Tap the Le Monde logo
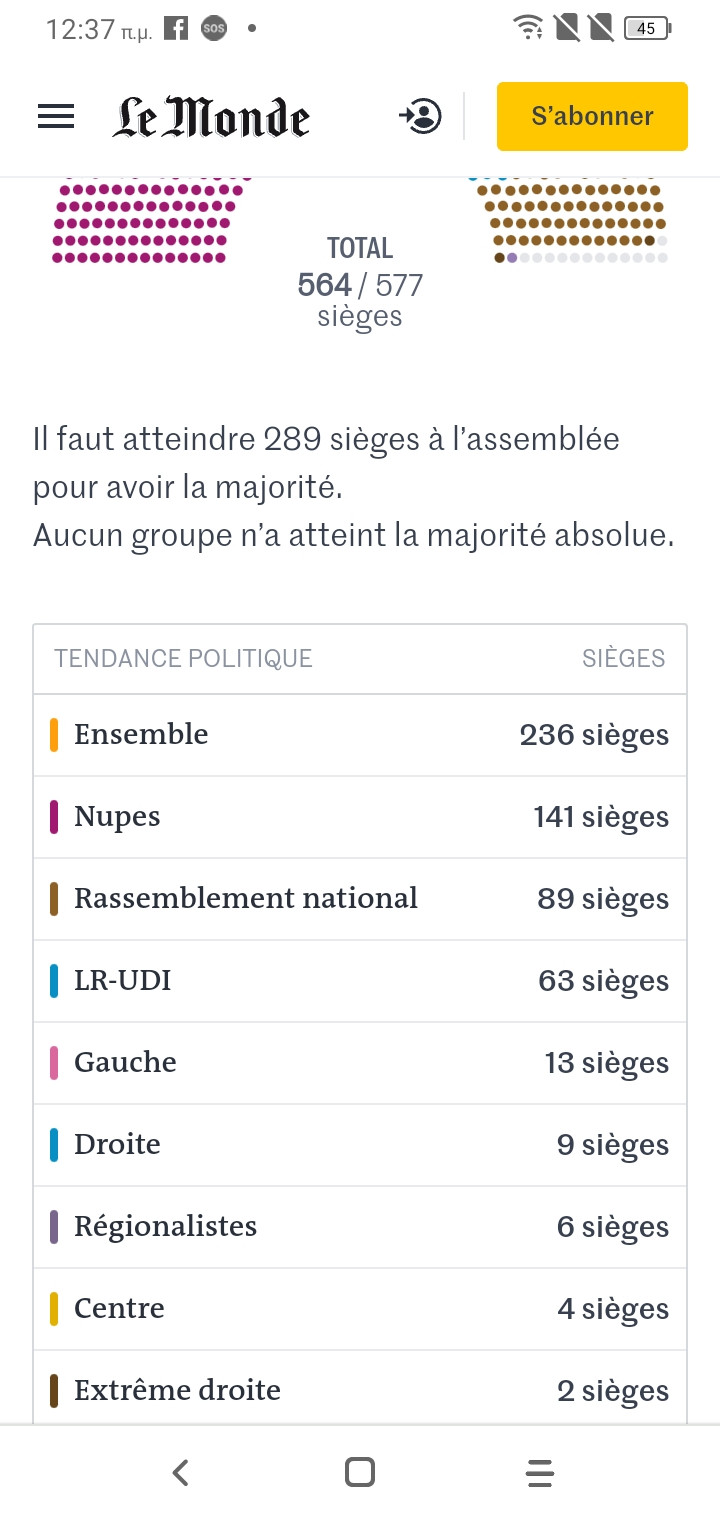 click(x=211, y=117)
